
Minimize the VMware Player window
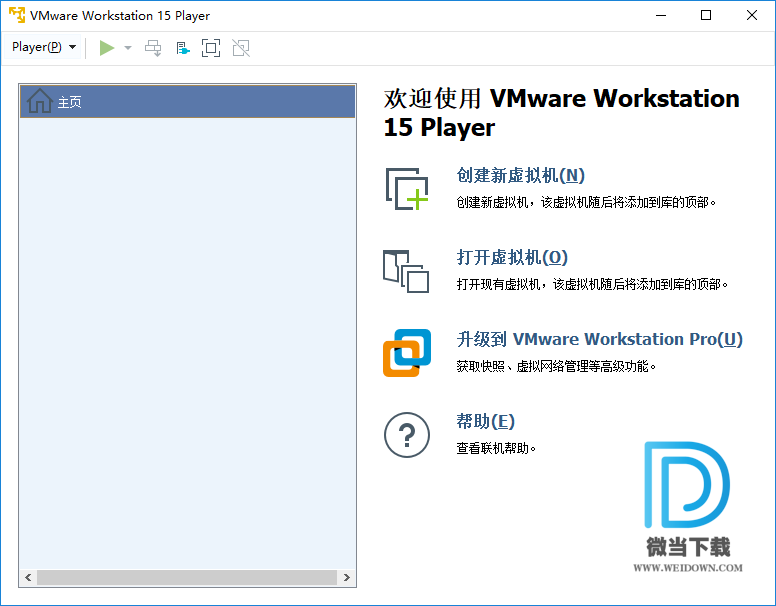661,15
